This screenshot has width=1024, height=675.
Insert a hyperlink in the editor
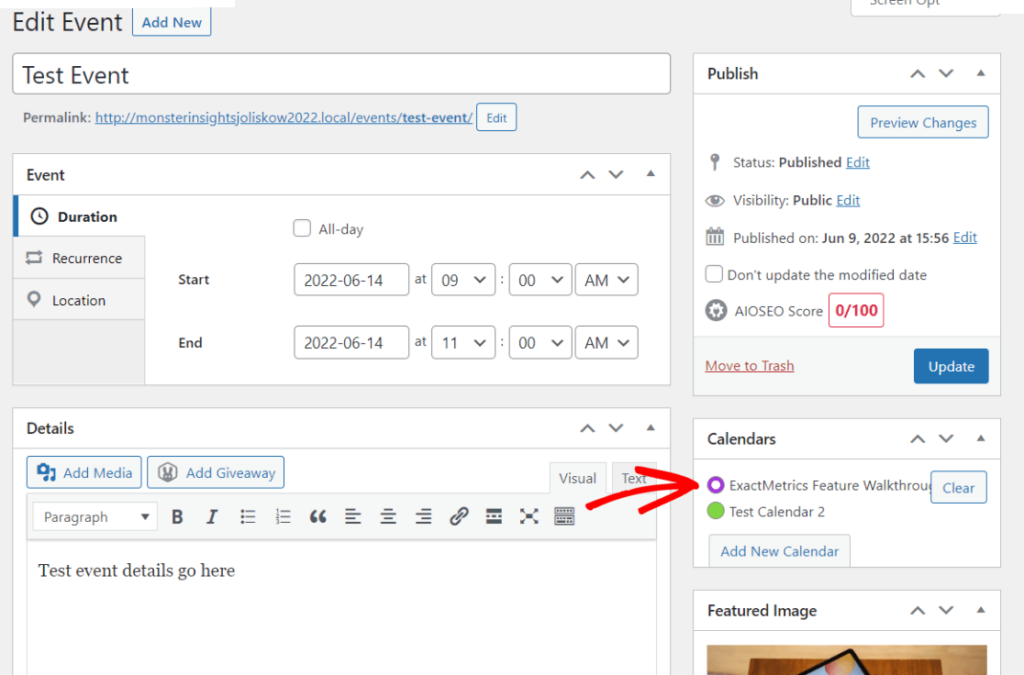459,516
